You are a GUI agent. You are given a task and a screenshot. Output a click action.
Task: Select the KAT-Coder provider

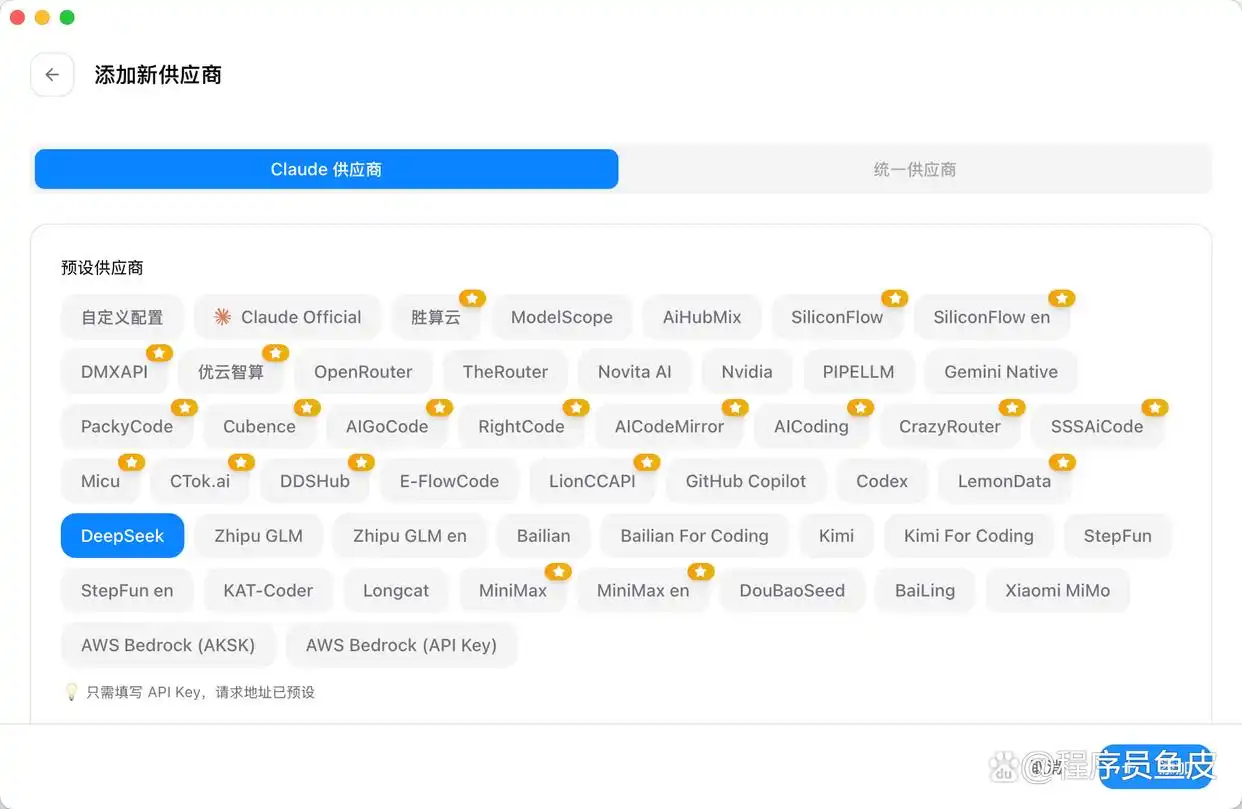268,590
